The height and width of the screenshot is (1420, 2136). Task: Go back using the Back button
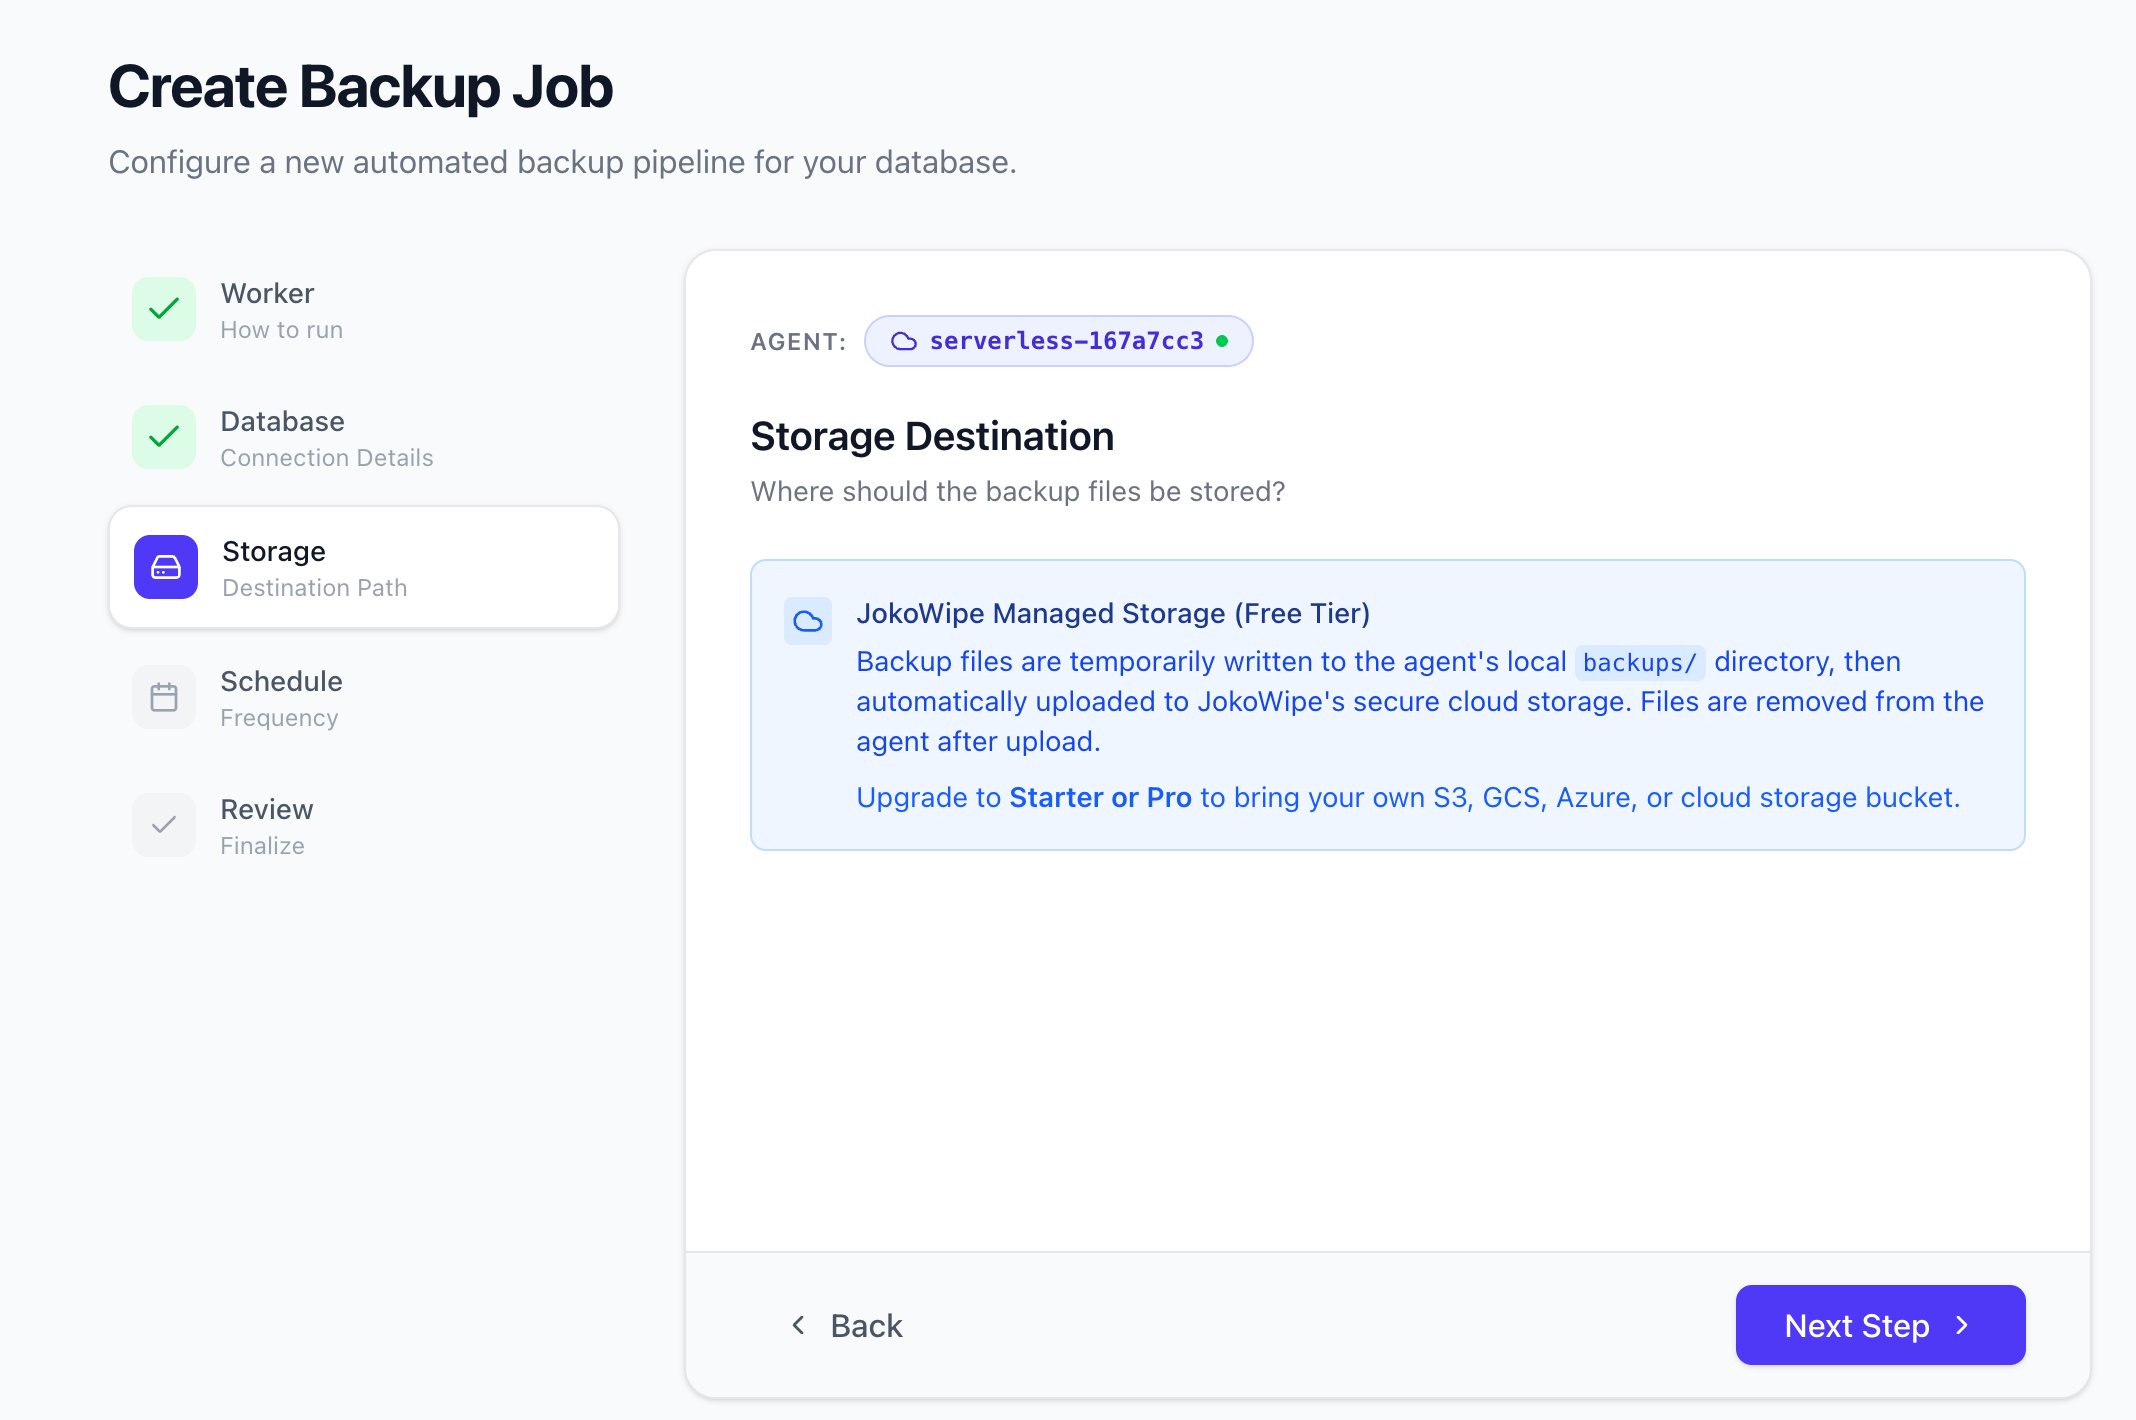tap(846, 1325)
